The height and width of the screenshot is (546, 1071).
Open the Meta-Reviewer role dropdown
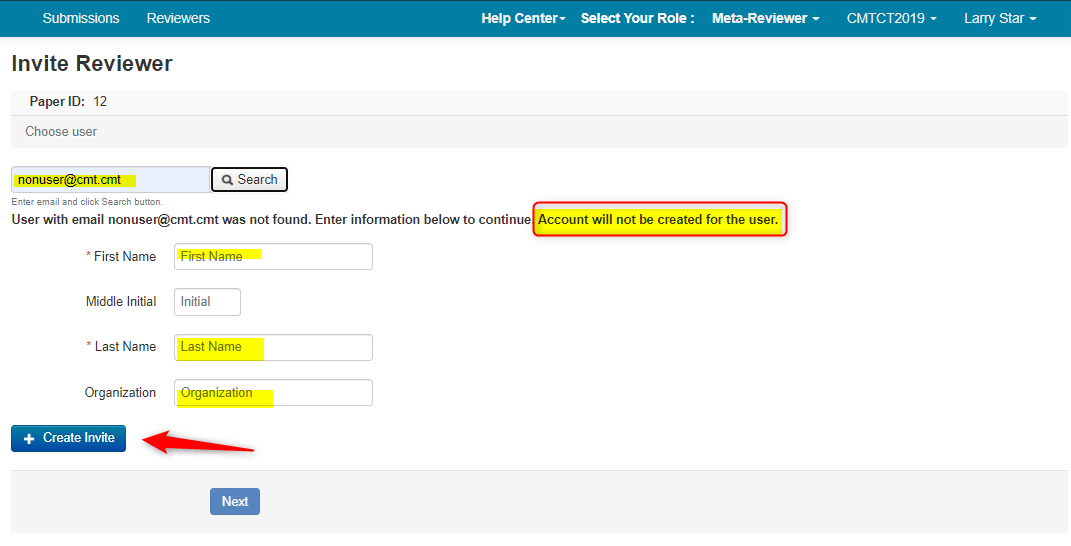click(765, 18)
